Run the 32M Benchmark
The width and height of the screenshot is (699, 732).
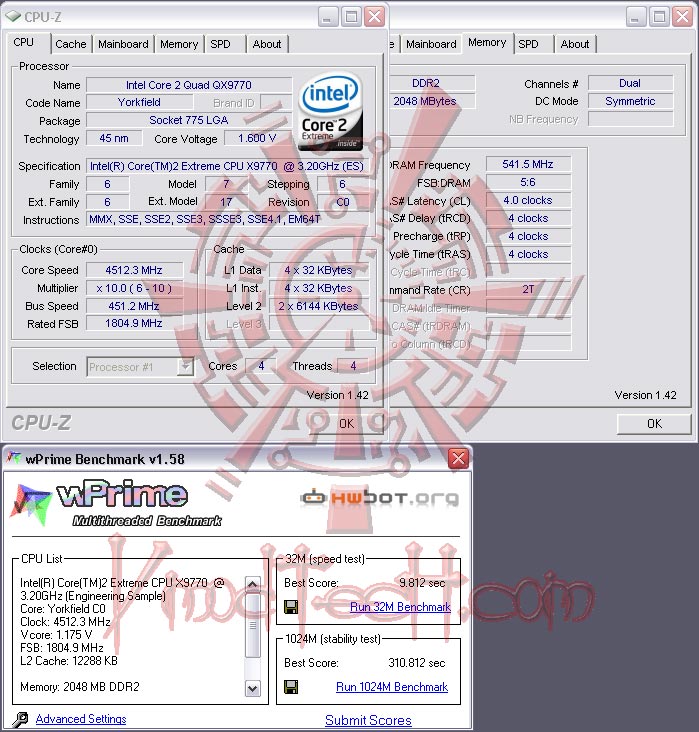[400, 607]
